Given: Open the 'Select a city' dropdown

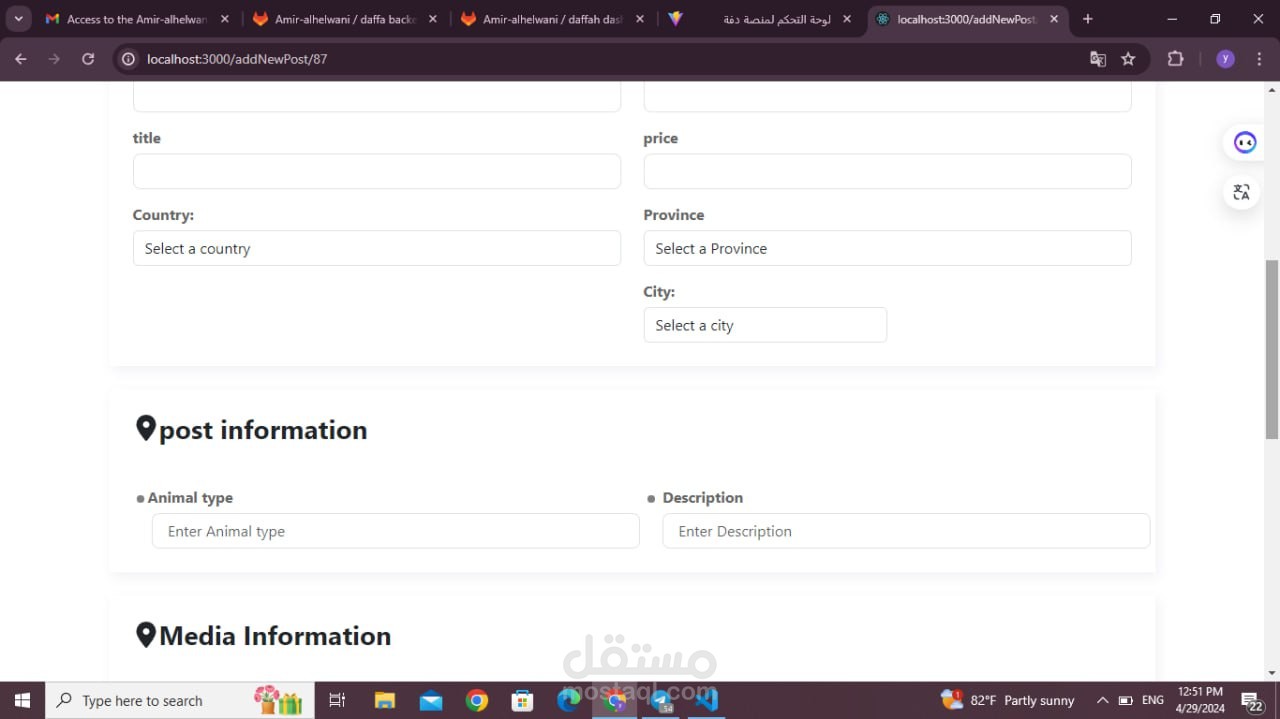Looking at the screenshot, I should coord(765,325).
